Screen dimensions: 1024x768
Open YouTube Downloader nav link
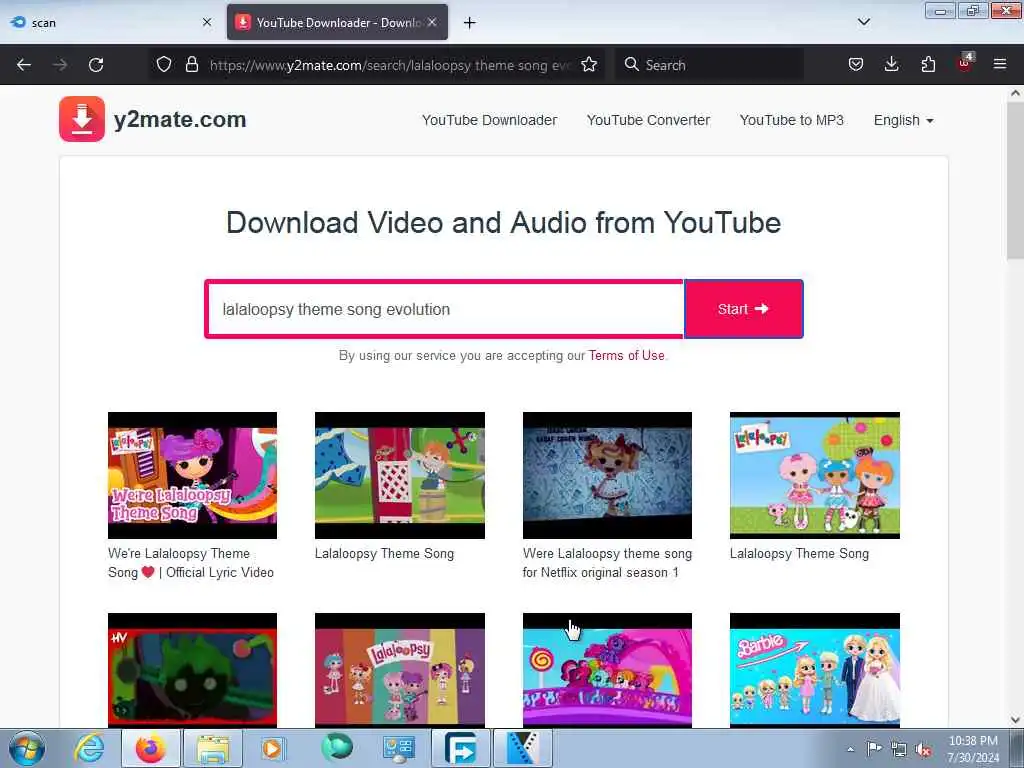[489, 120]
